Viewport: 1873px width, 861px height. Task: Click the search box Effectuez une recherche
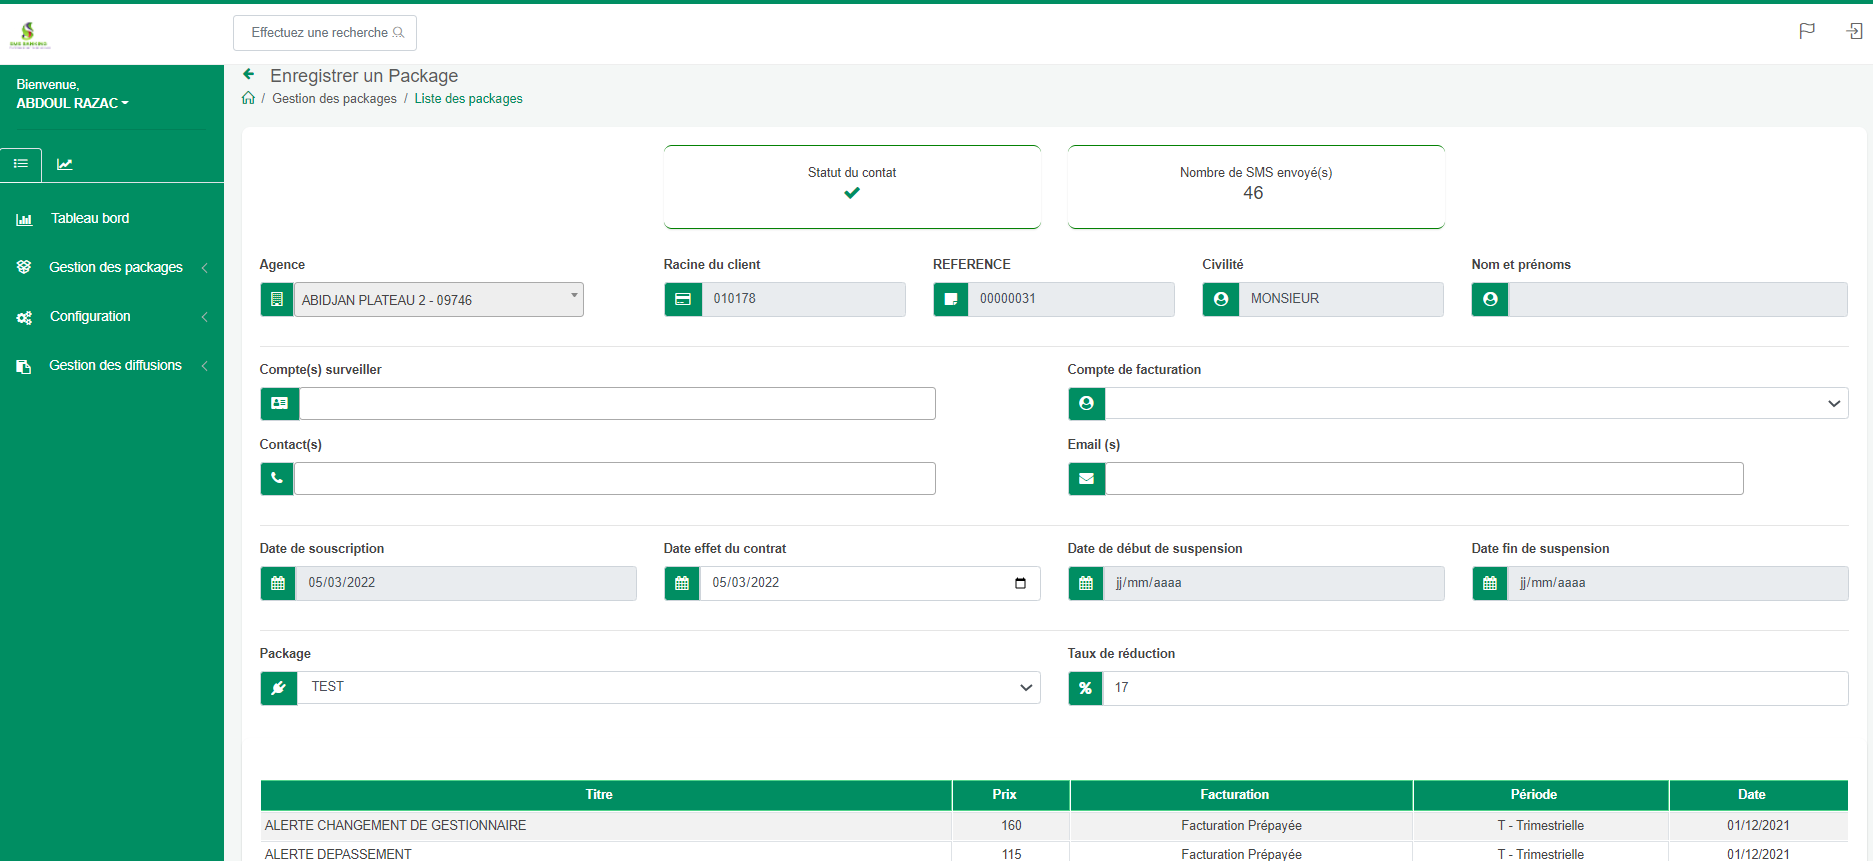[324, 33]
